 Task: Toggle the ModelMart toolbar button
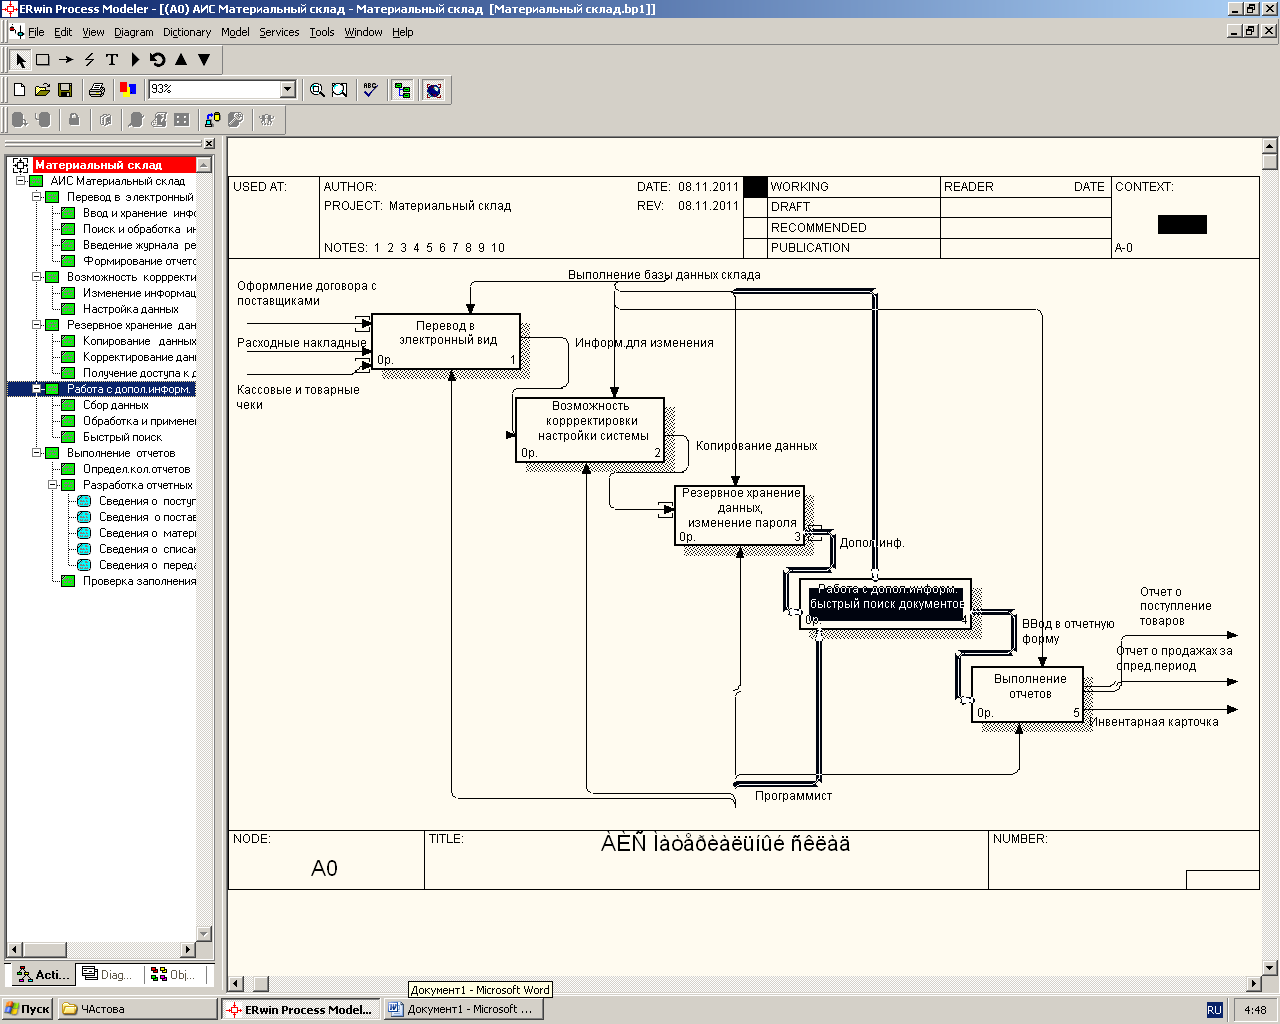(x=433, y=90)
